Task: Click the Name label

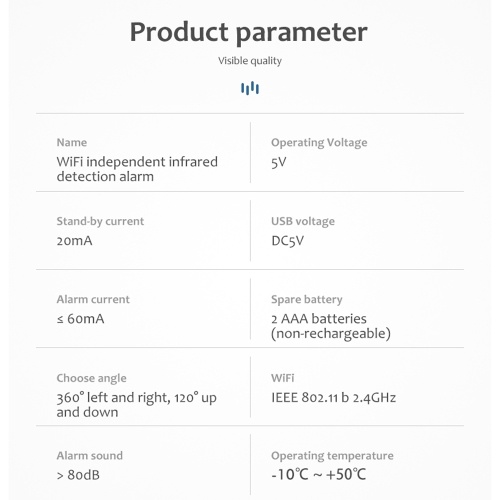Action: (72, 142)
